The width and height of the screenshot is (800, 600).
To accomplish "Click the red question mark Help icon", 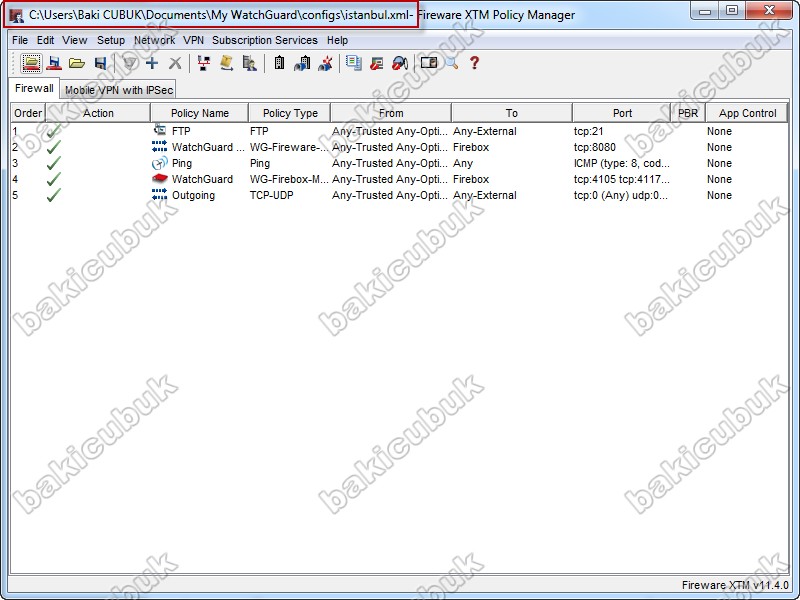I will [474, 63].
